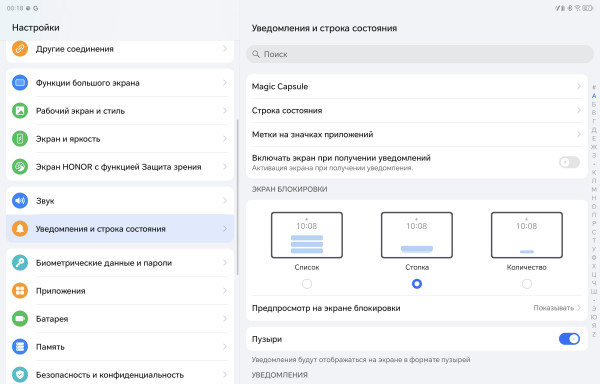Tap the orange bell Уведомления icon
Image resolution: width=600 pixels, height=384 pixels.
pos(20,228)
